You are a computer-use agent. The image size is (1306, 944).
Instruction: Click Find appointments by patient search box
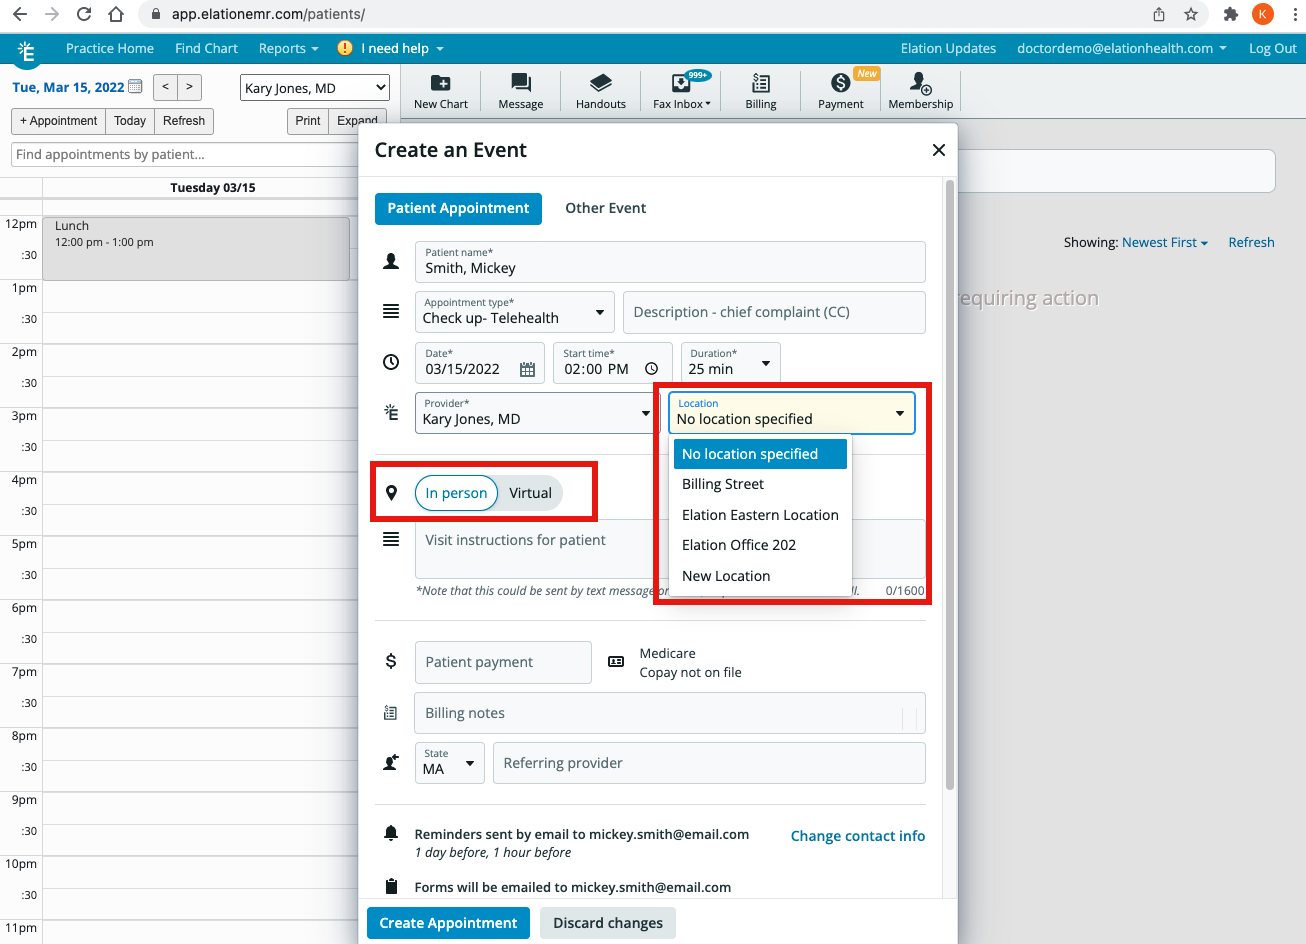click(x=185, y=154)
